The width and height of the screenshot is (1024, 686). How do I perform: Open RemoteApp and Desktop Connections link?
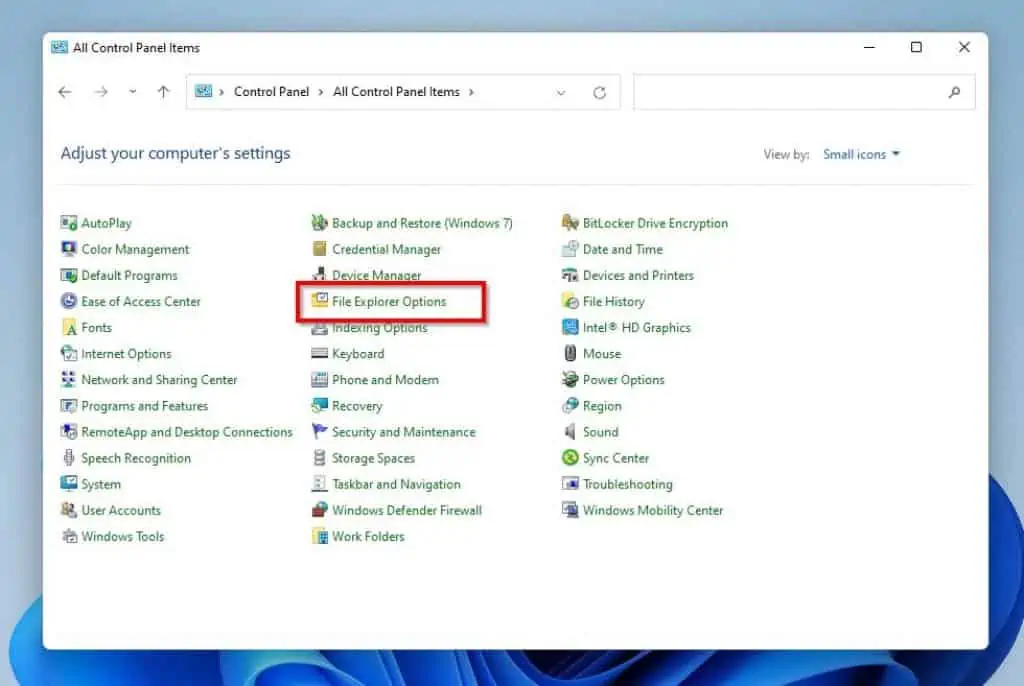[187, 433]
